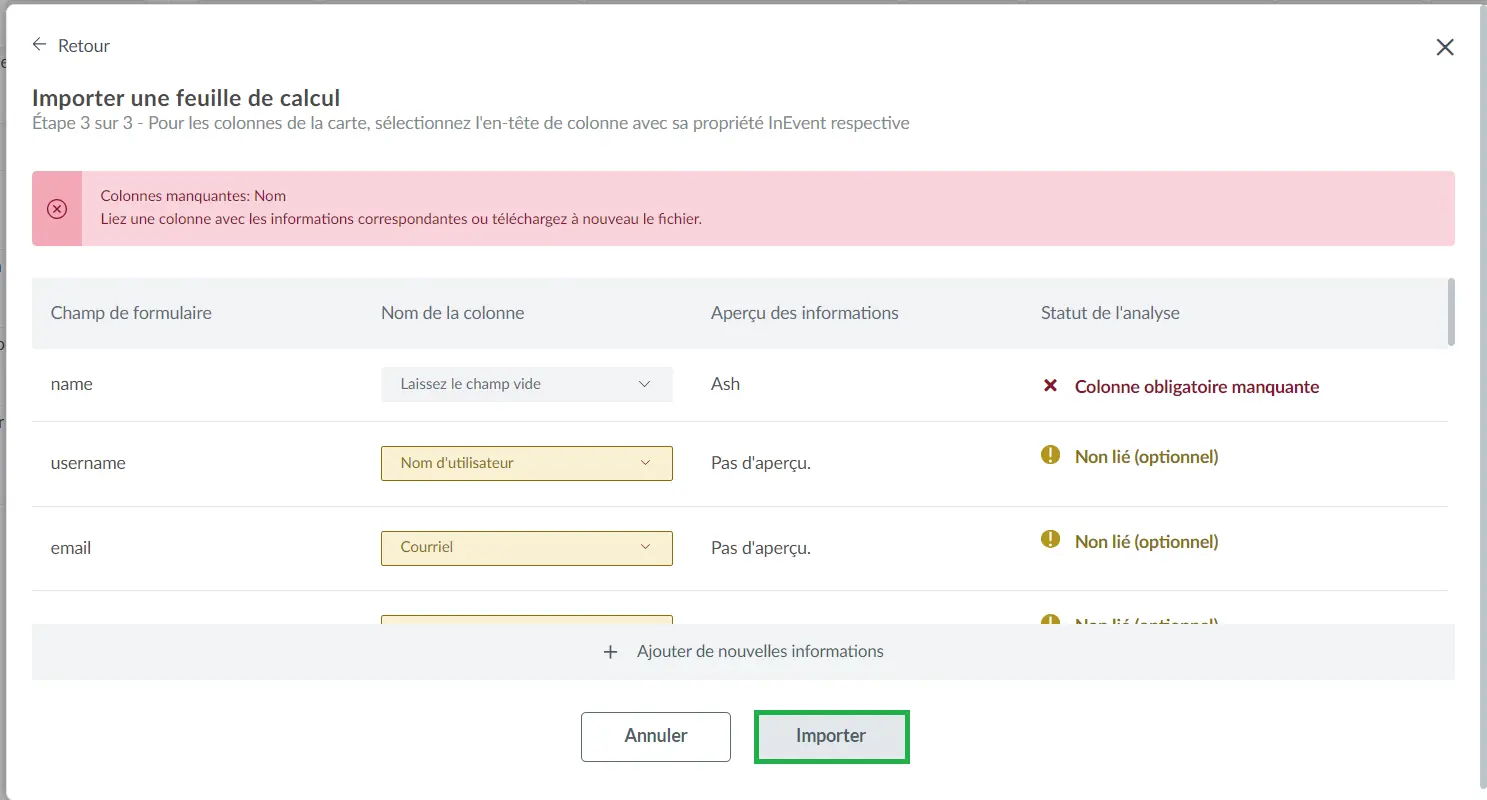Open the 'Nom d'utilisateur' column dropdown

pos(527,463)
